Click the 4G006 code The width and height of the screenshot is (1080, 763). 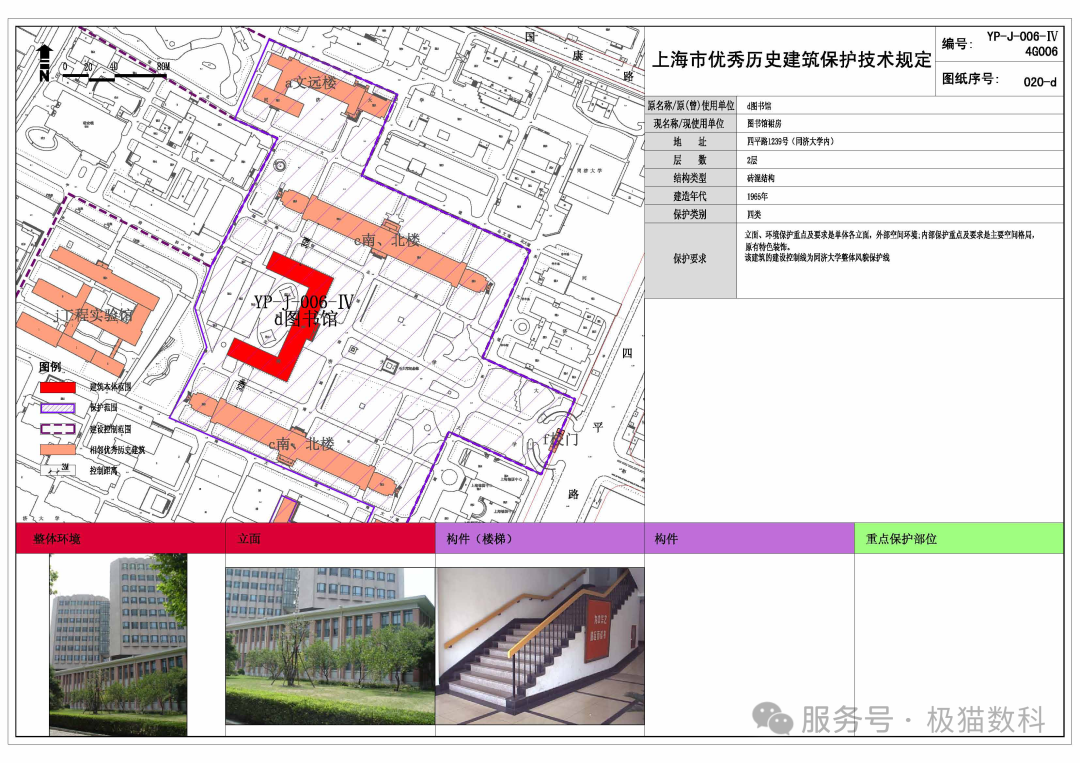click(x=1041, y=52)
